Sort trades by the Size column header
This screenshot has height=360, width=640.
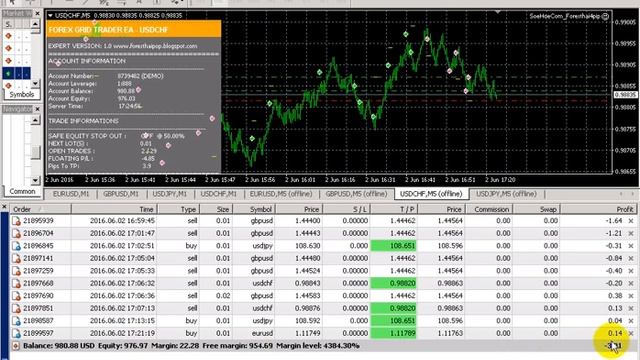click(x=216, y=209)
